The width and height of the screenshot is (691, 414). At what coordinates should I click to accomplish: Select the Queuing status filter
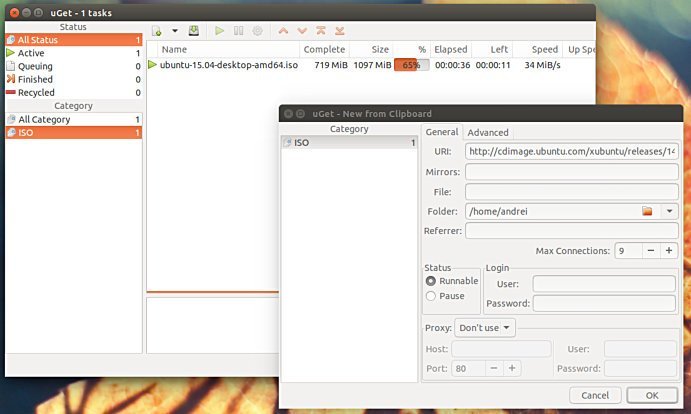(x=74, y=66)
